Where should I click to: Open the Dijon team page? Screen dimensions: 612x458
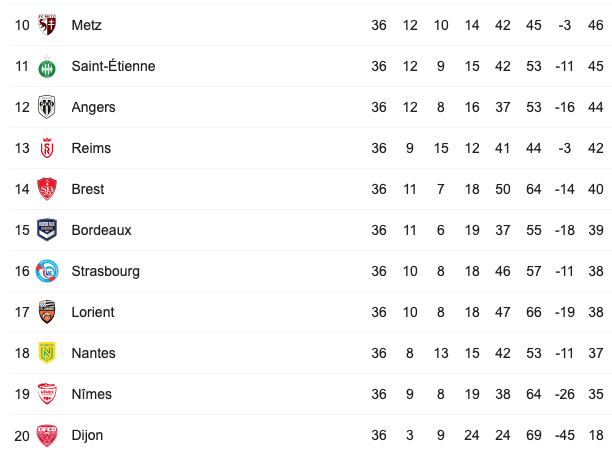click(87, 435)
